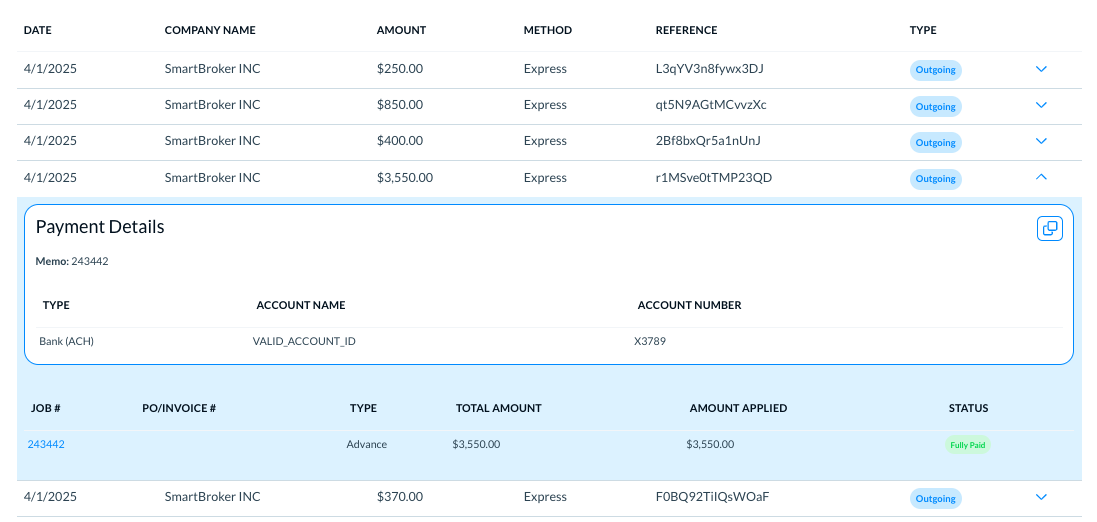Collapse the $3,550.00 payment row

click(1041, 177)
